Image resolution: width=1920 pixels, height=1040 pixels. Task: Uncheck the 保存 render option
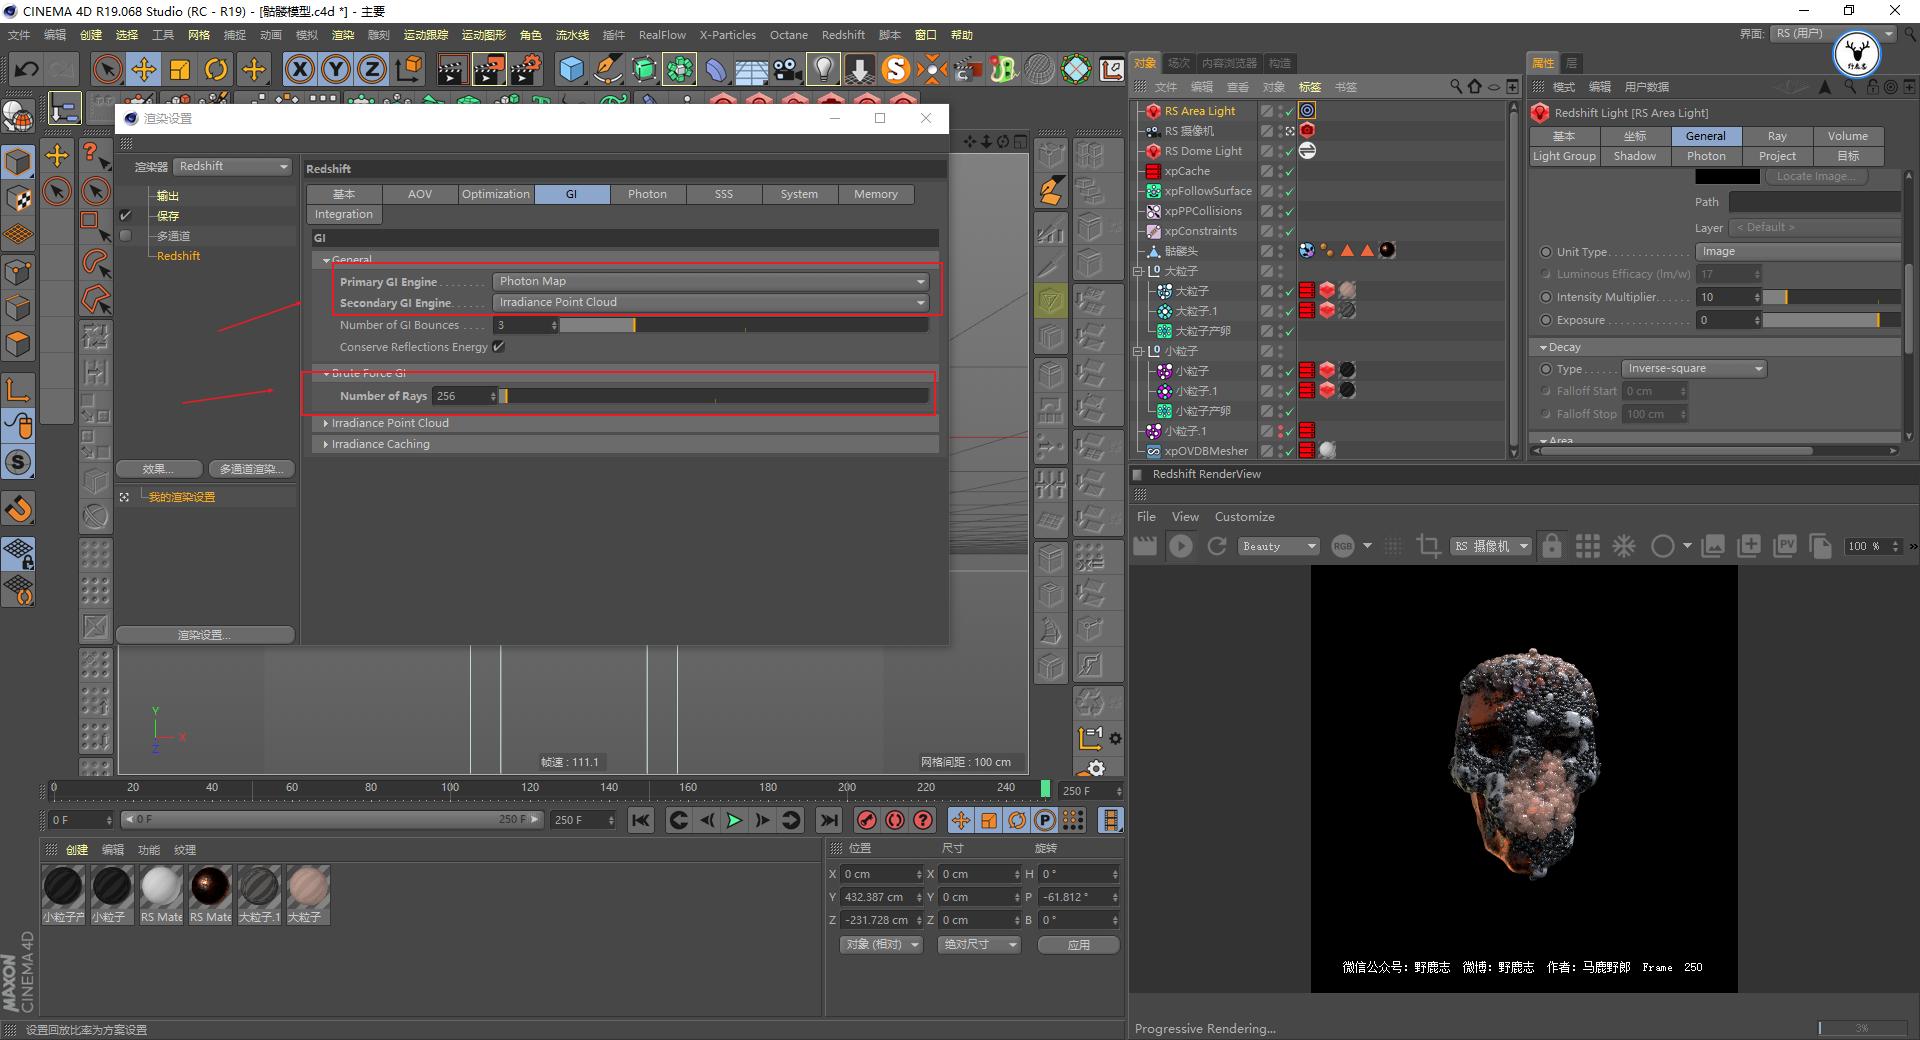126,216
